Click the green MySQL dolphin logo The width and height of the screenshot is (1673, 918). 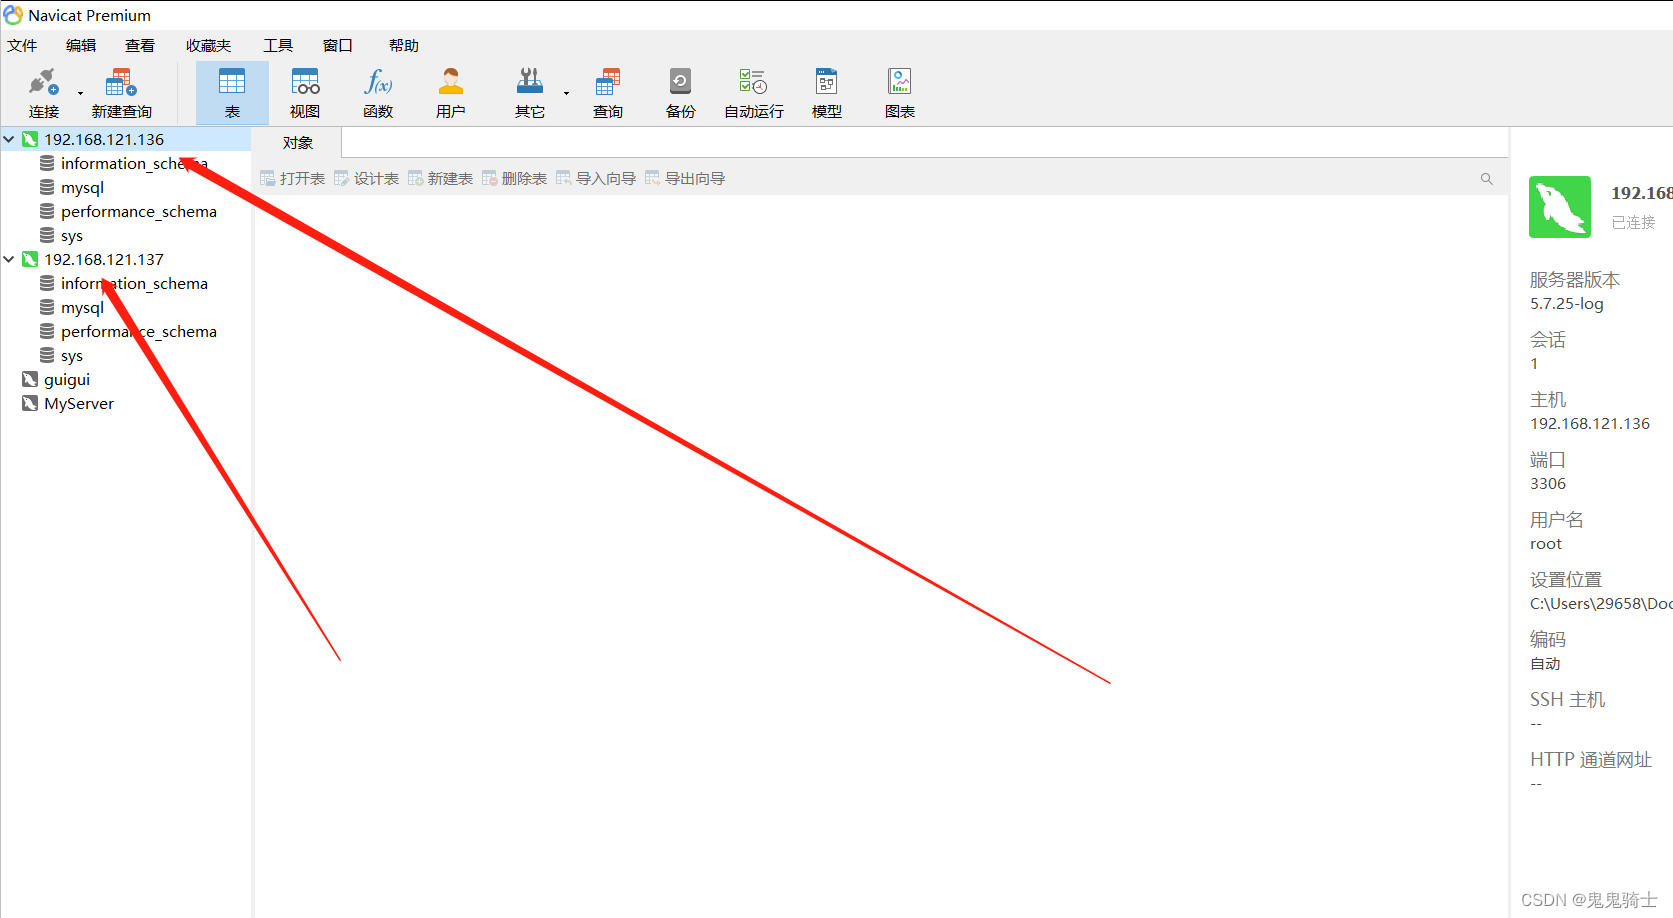(1560, 207)
